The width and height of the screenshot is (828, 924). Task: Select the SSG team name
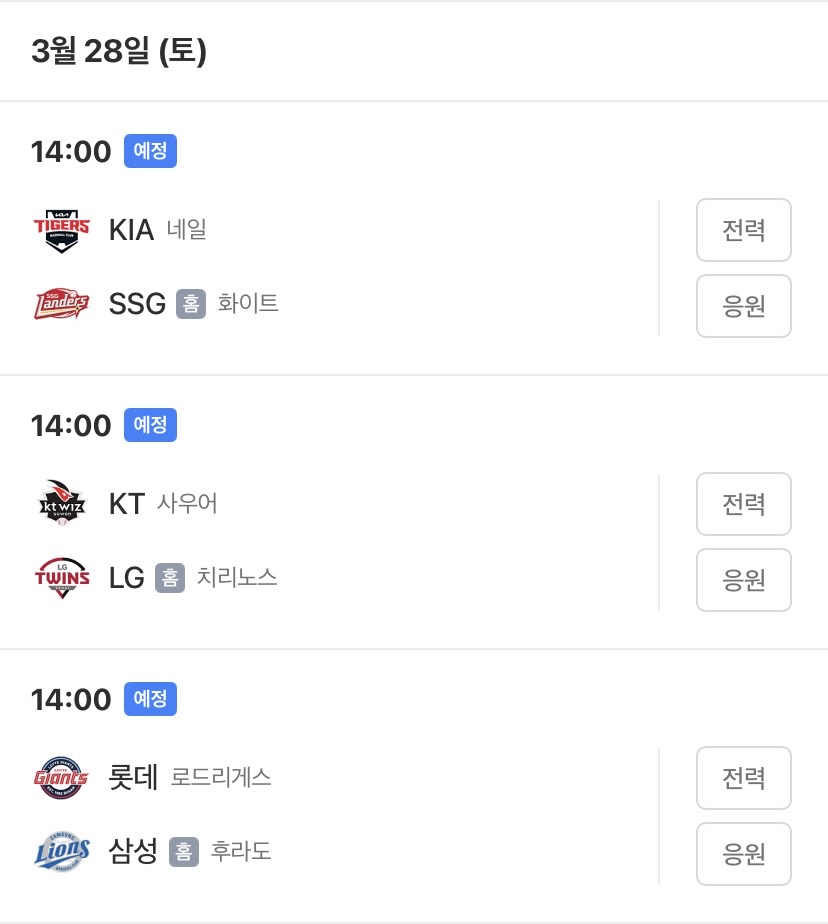pyautogui.click(x=137, y=304)
